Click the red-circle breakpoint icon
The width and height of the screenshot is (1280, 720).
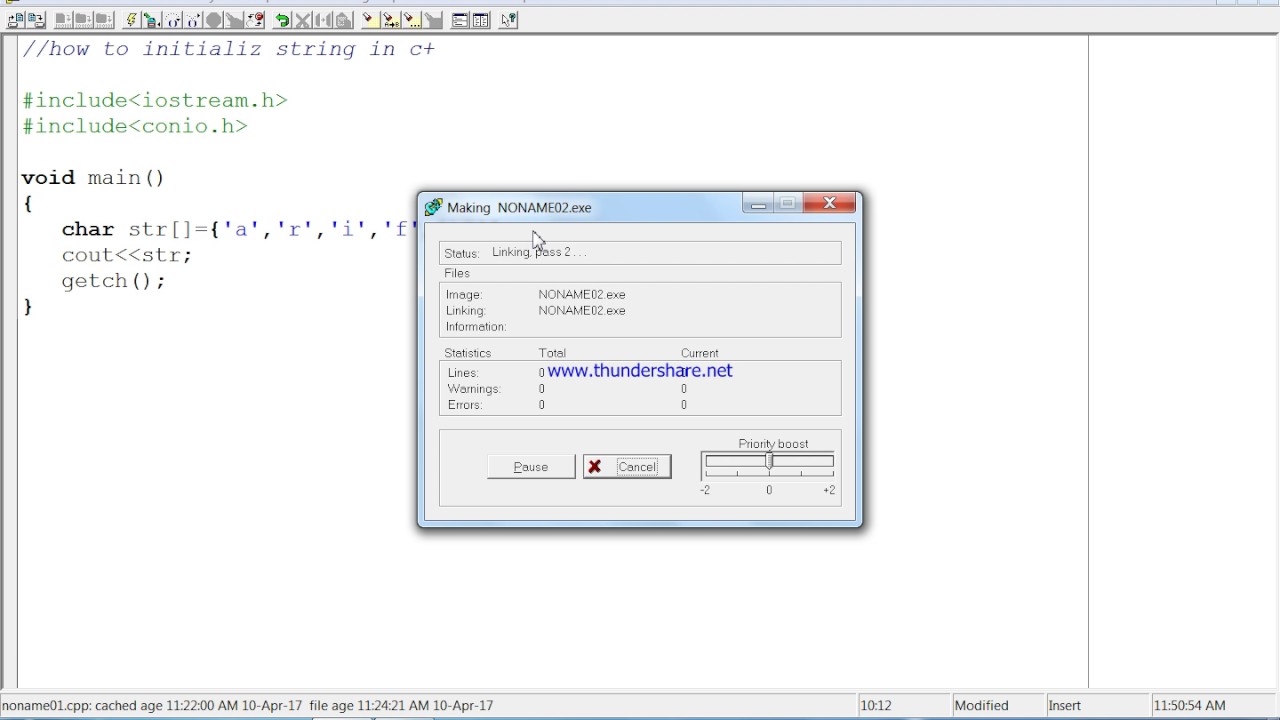coord(255,20)
